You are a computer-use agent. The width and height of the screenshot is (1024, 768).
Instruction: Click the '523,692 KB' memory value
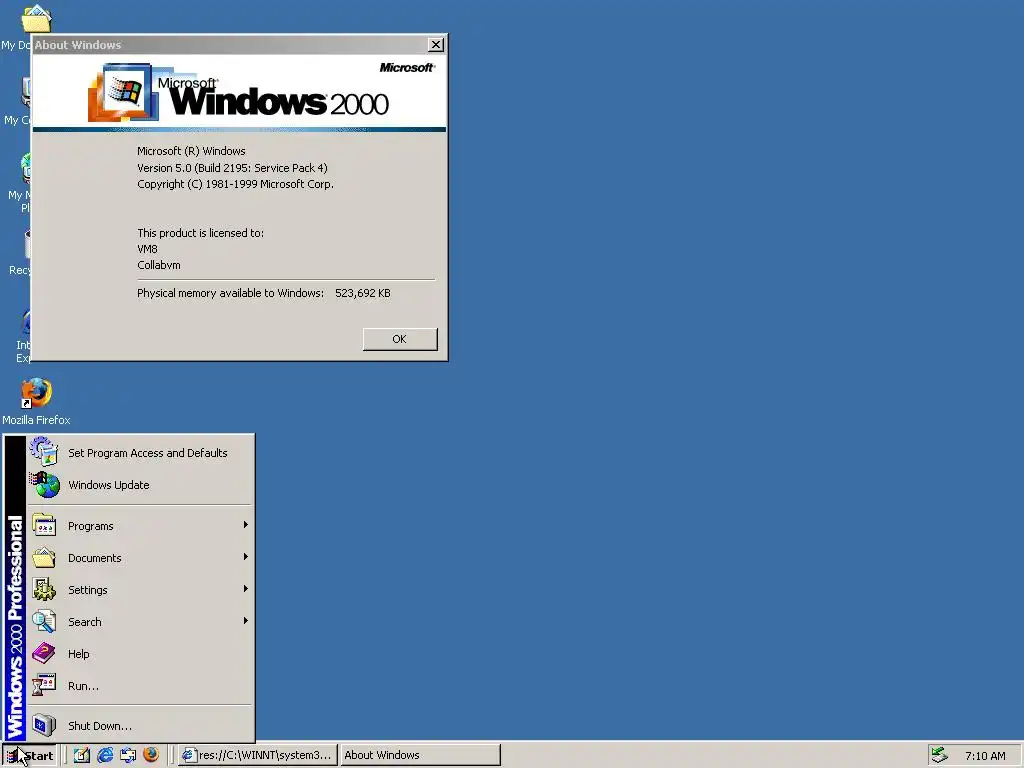tap(363, 293)
